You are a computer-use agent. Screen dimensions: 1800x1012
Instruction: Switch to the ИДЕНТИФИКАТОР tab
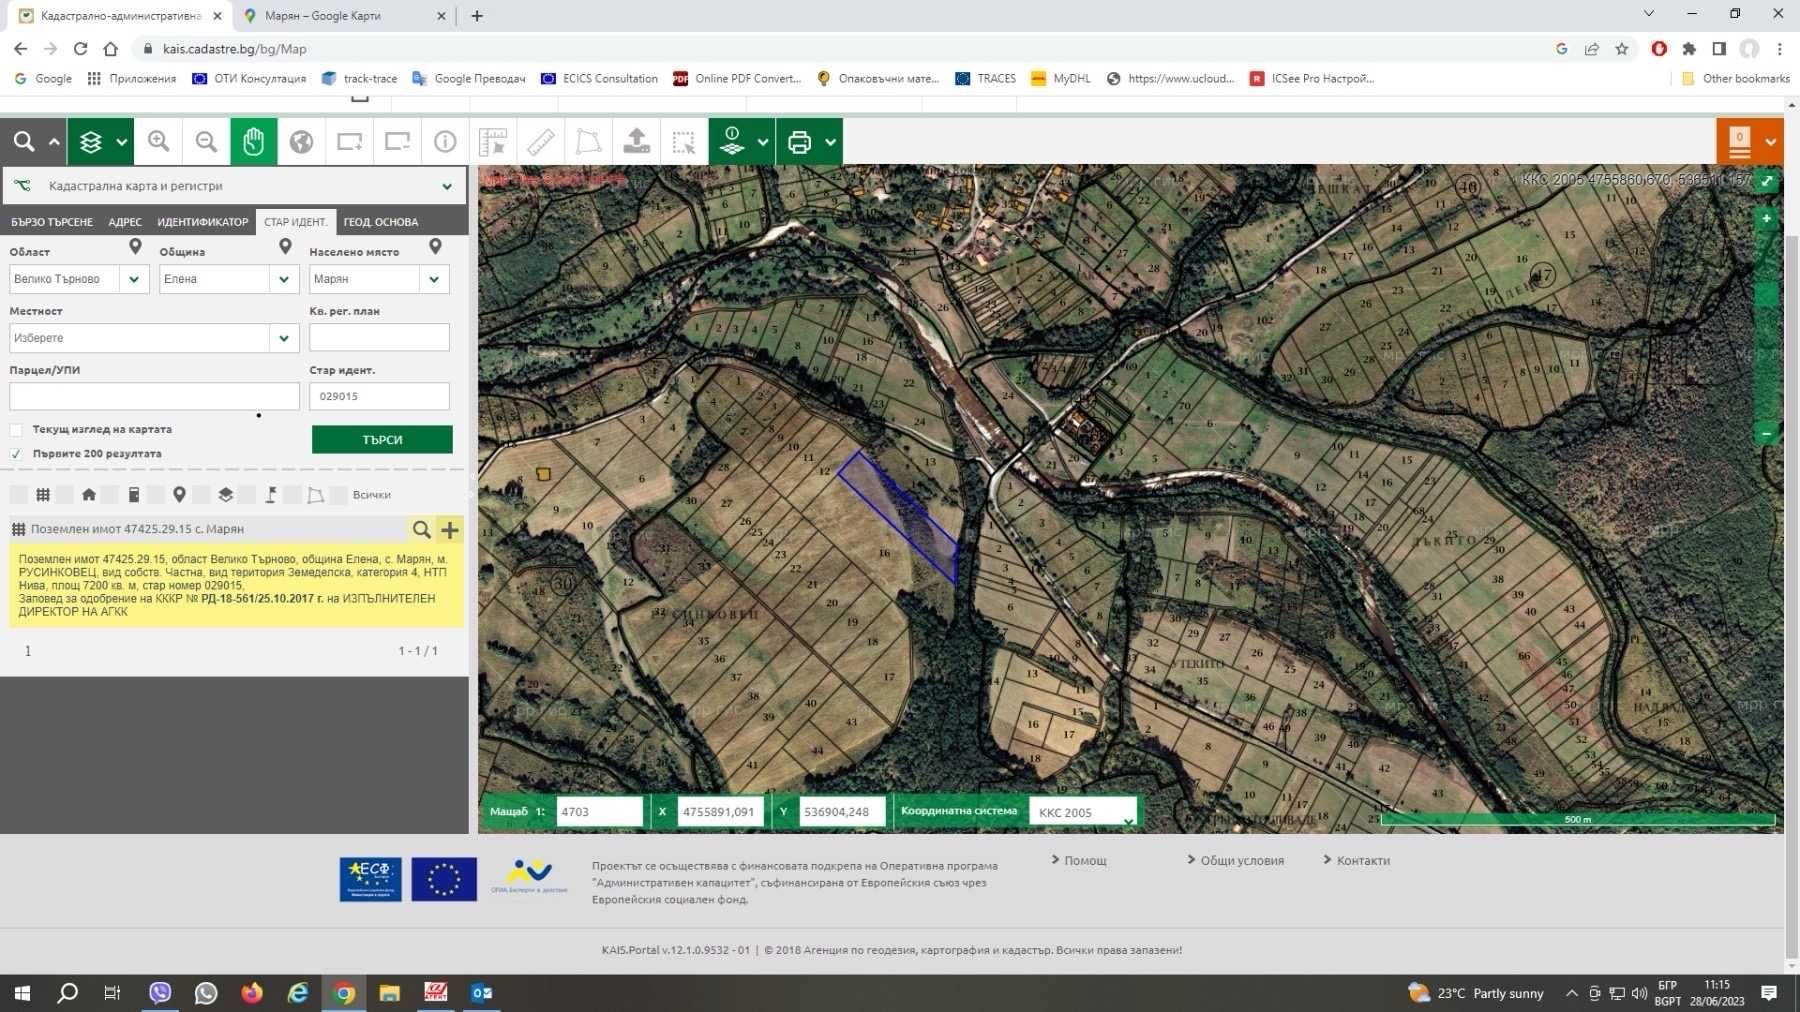pyautogui.click(x=202, y=222)
